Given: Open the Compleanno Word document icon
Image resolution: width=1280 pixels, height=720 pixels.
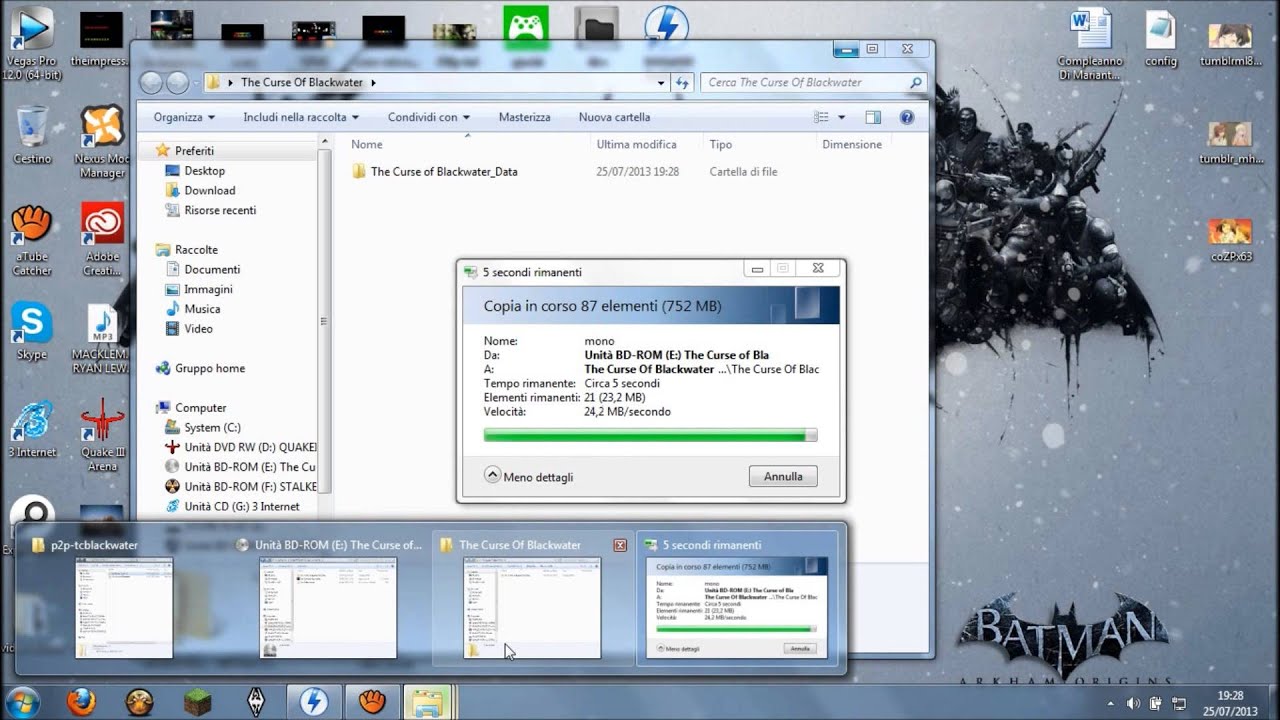Looking at the screenshot, I should pyautogui.click(x=1090, y=45).
